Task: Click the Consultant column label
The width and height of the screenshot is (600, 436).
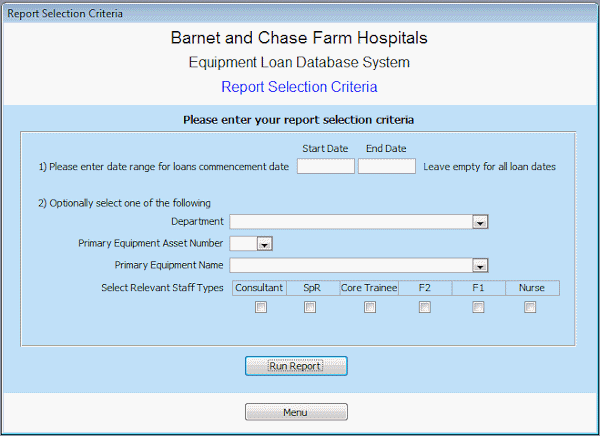Action: [259, 288]
